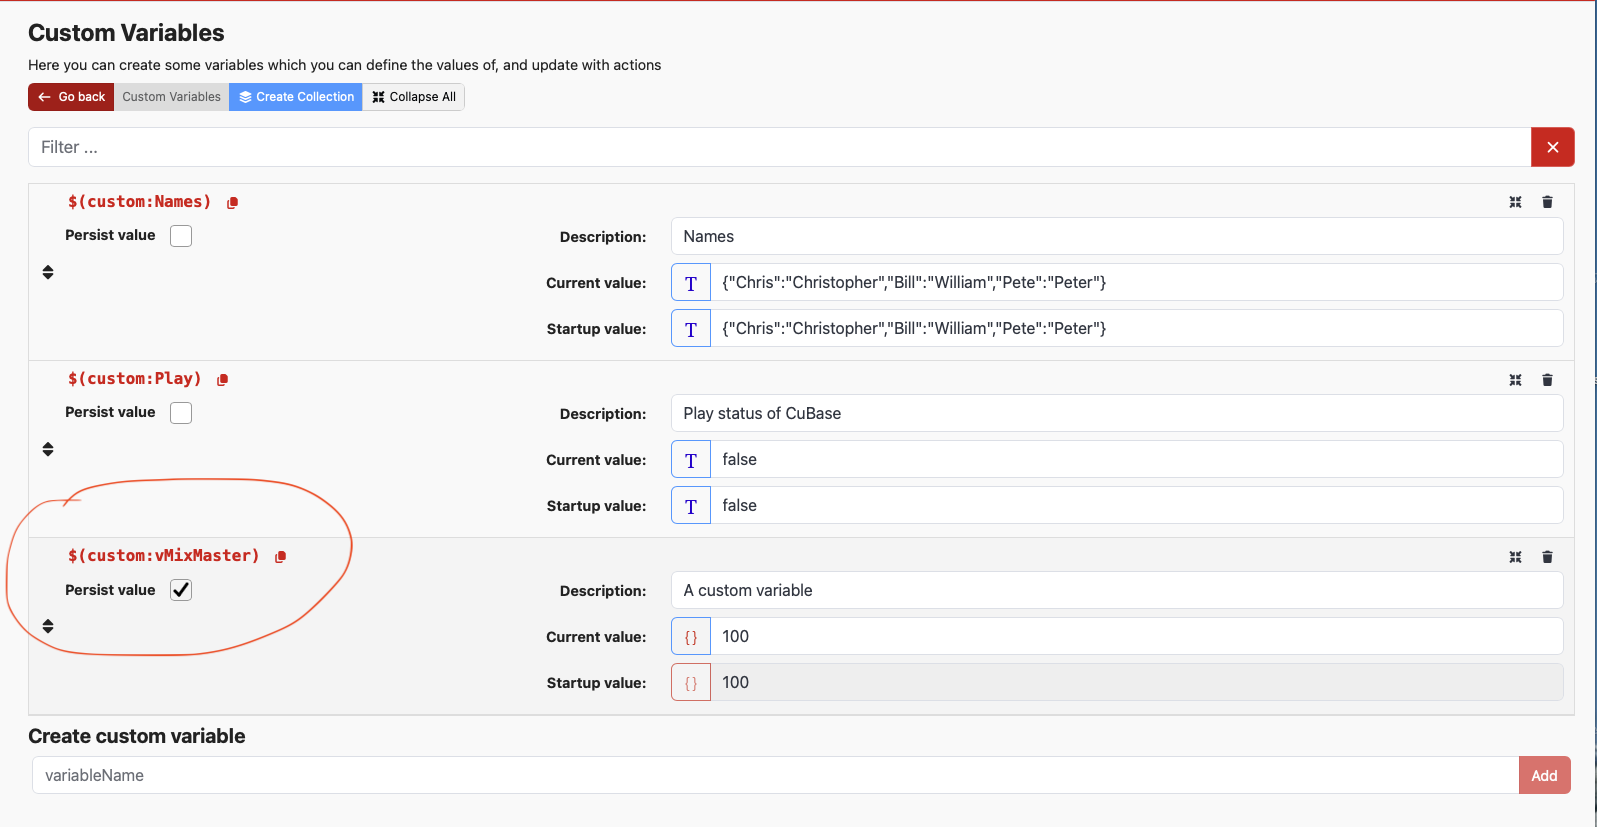Enable Persist value for Play variable
This screenshot has height=827, width=1597.
pos(181,413)
